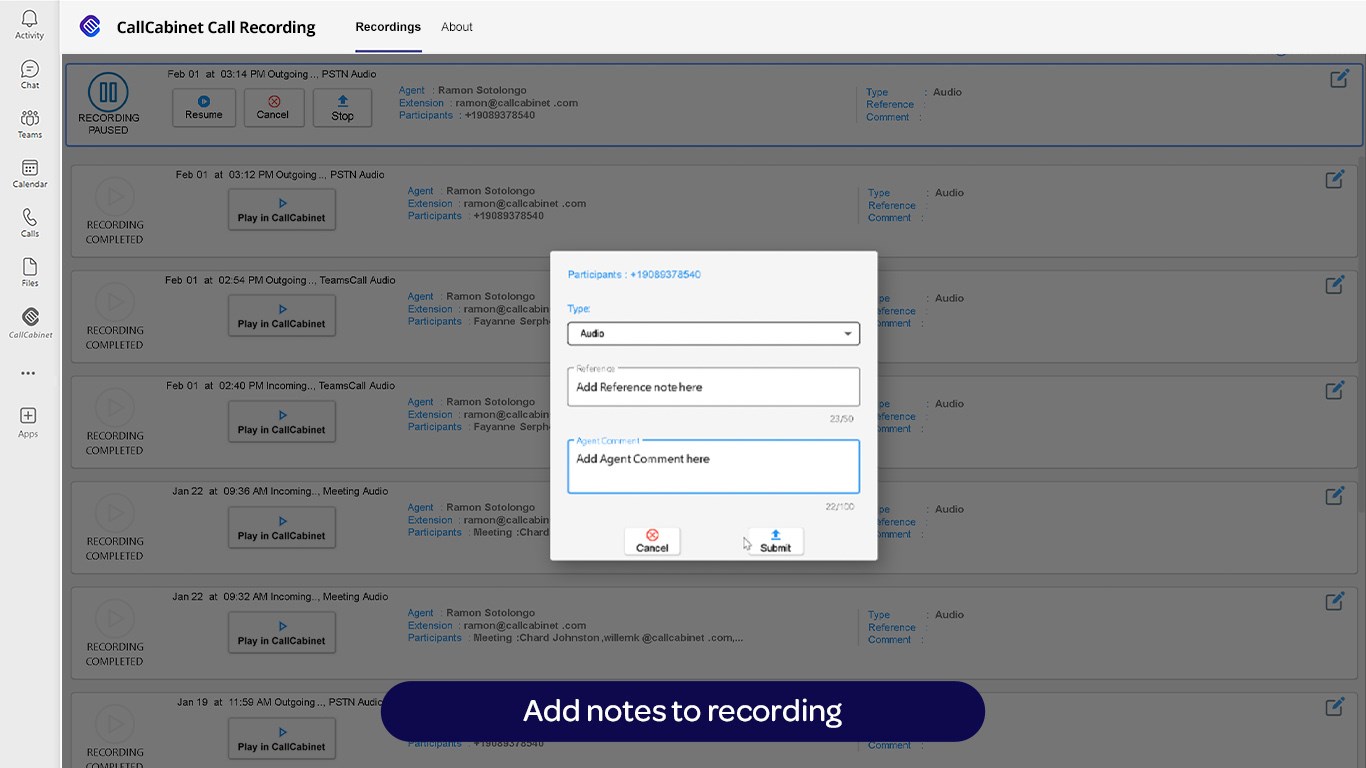Click the play circle of 03:12 PM recording

coord(114,196)
